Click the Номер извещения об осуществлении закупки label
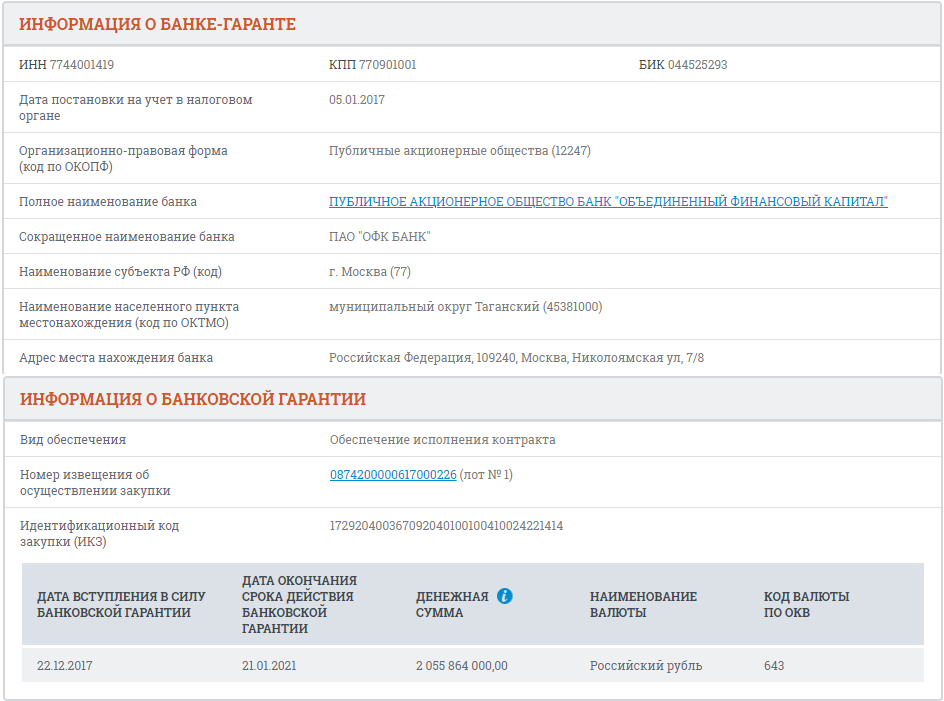This screenshot has height=701, width=944. click(95, 482)
